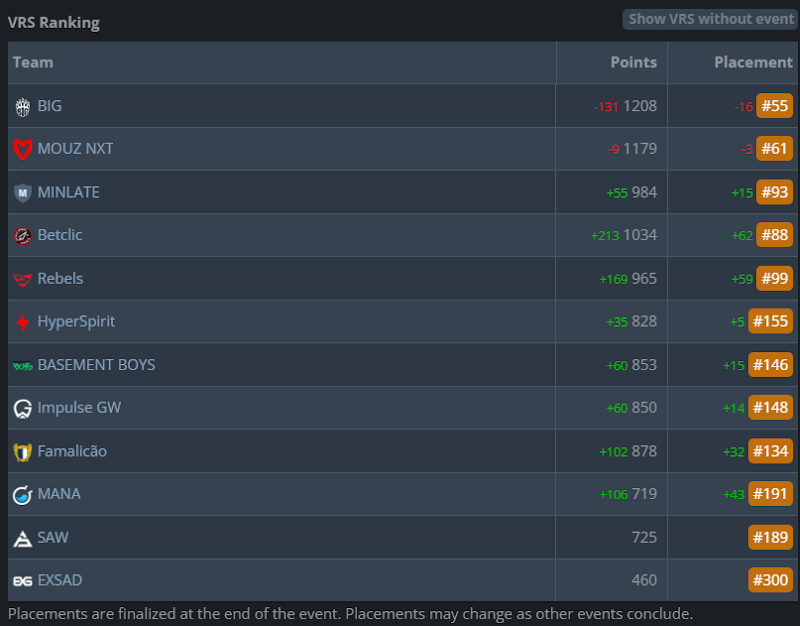Click Betclic's +62 placement change
The width and height of the screenshot is (800, 626).
[742, 236]
